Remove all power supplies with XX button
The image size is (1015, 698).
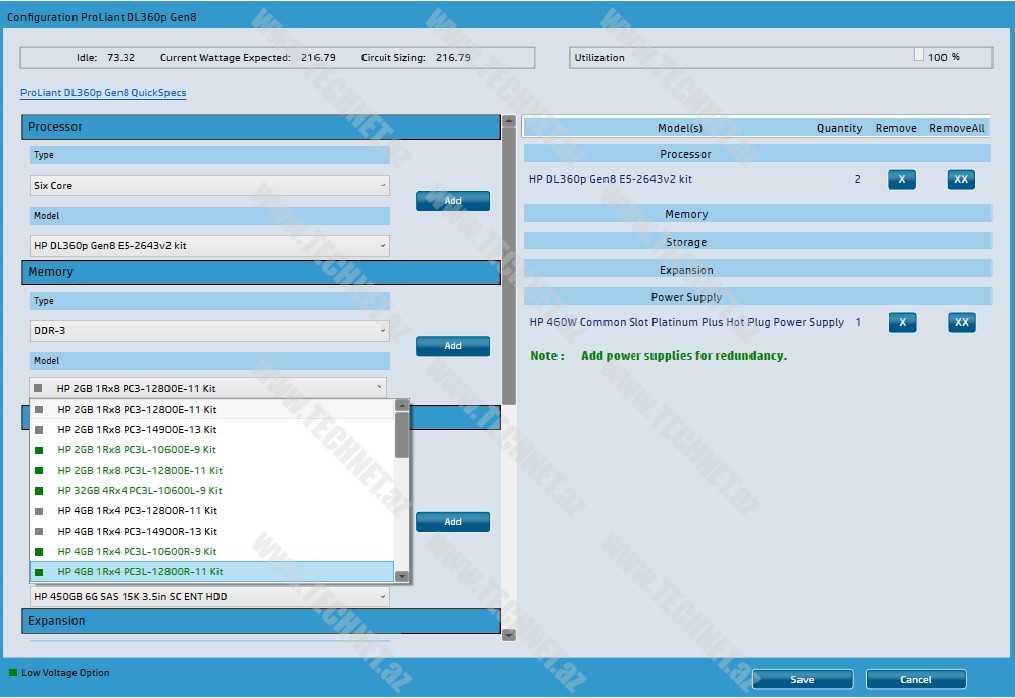[x=960, y=323]
